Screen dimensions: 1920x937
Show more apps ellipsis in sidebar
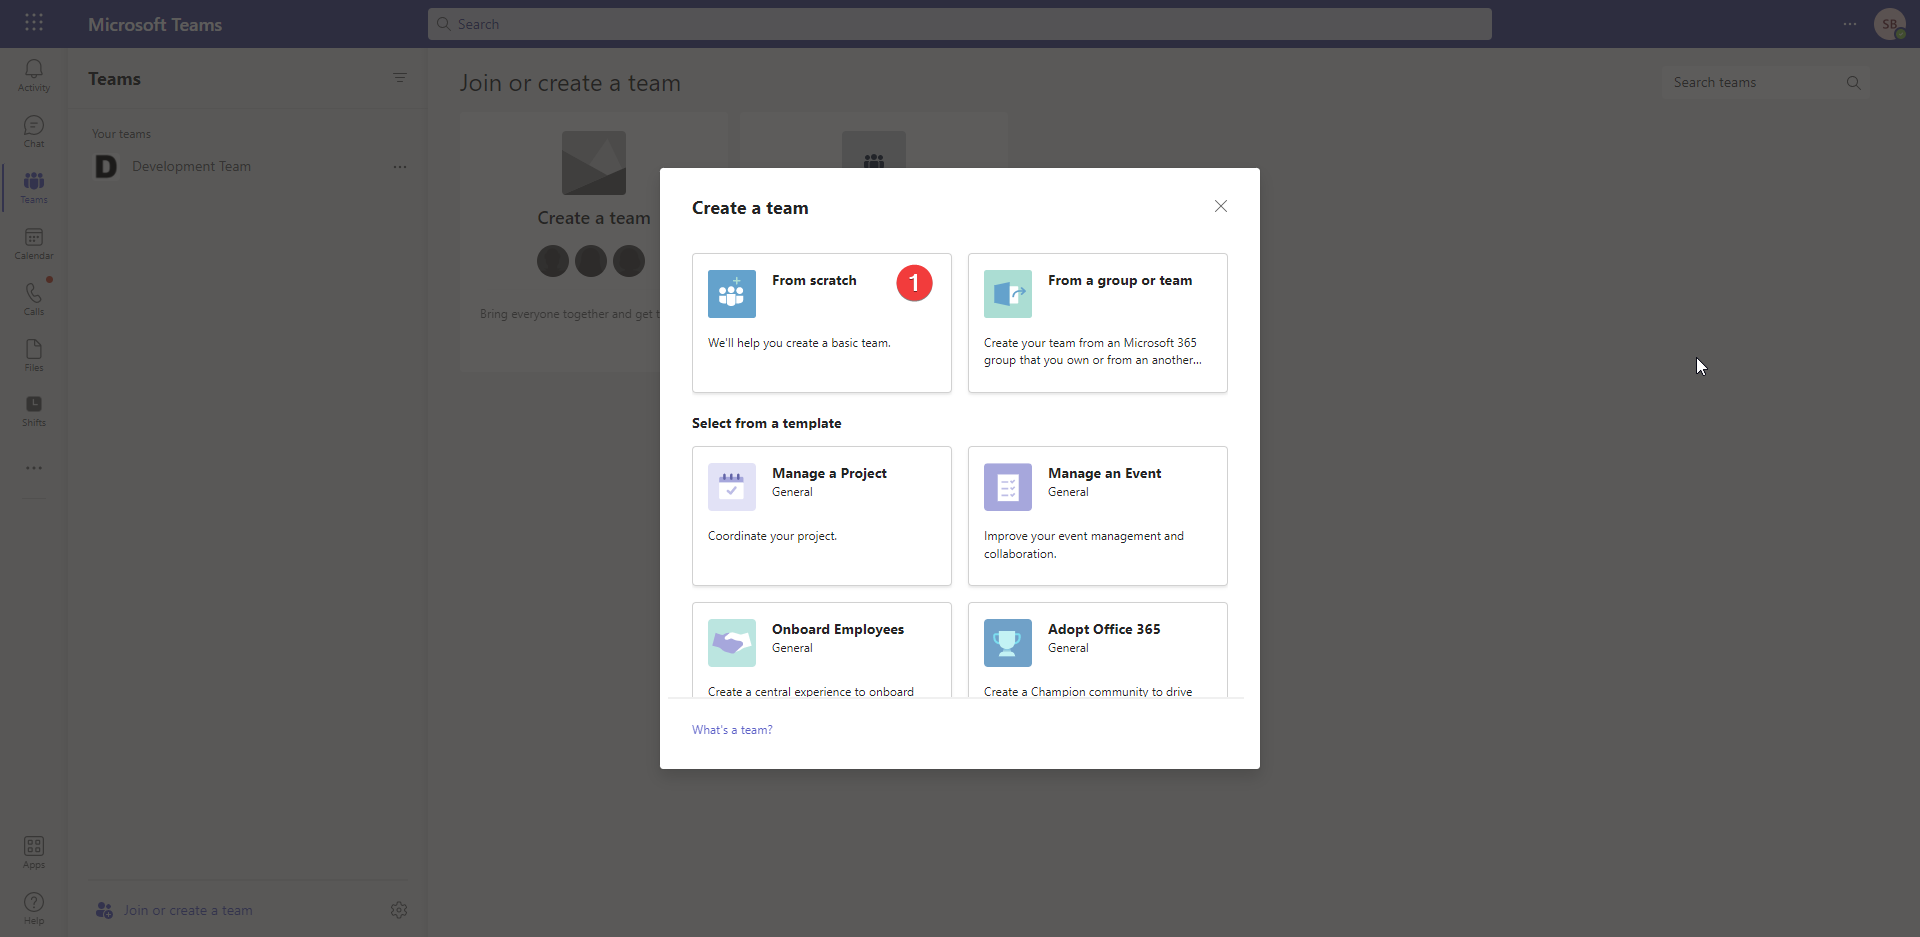[x=34, y=468]
